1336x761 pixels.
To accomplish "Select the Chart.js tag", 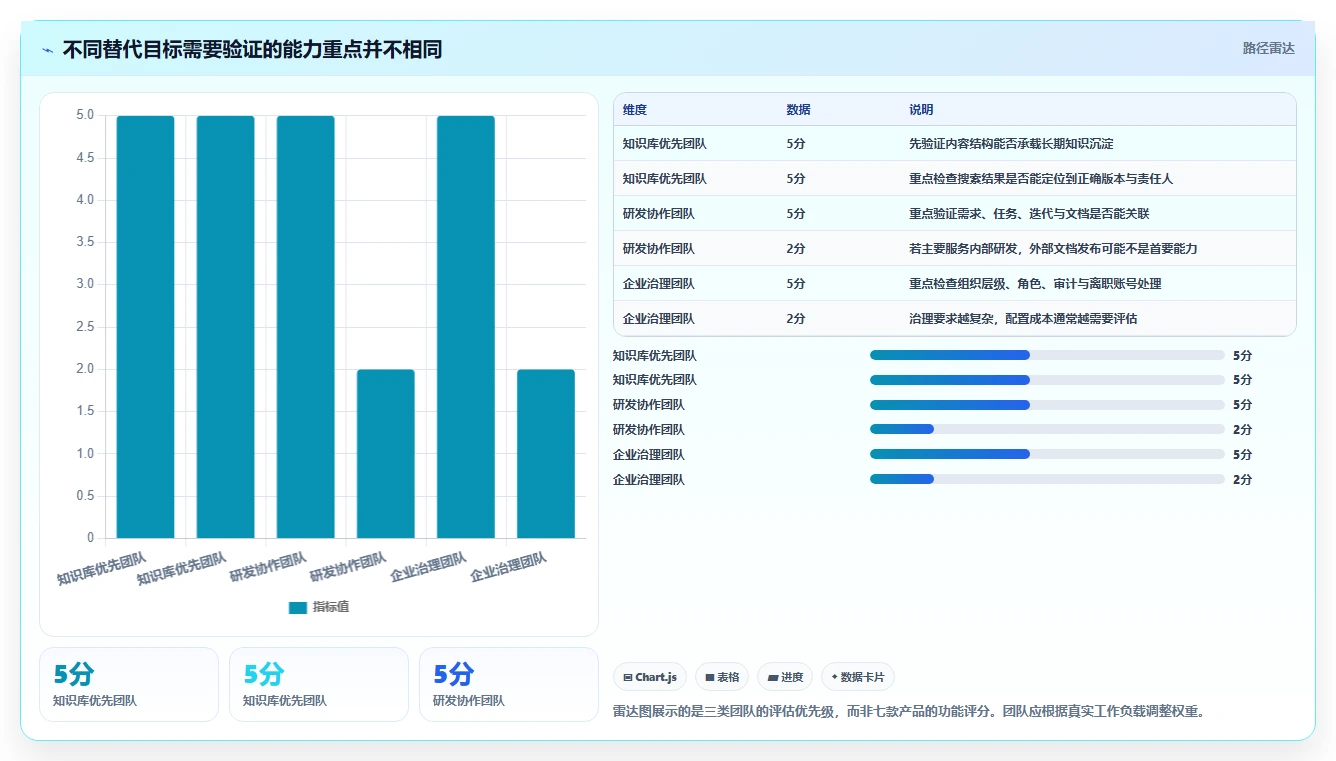I will (x=650, y=677).
